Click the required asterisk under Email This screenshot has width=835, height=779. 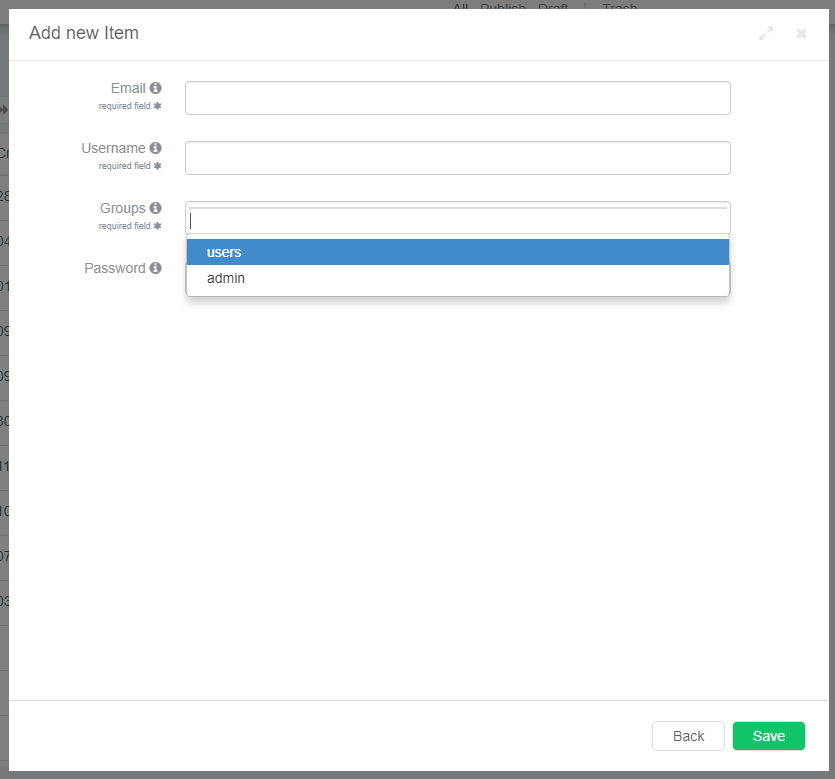tap(157, 106)
